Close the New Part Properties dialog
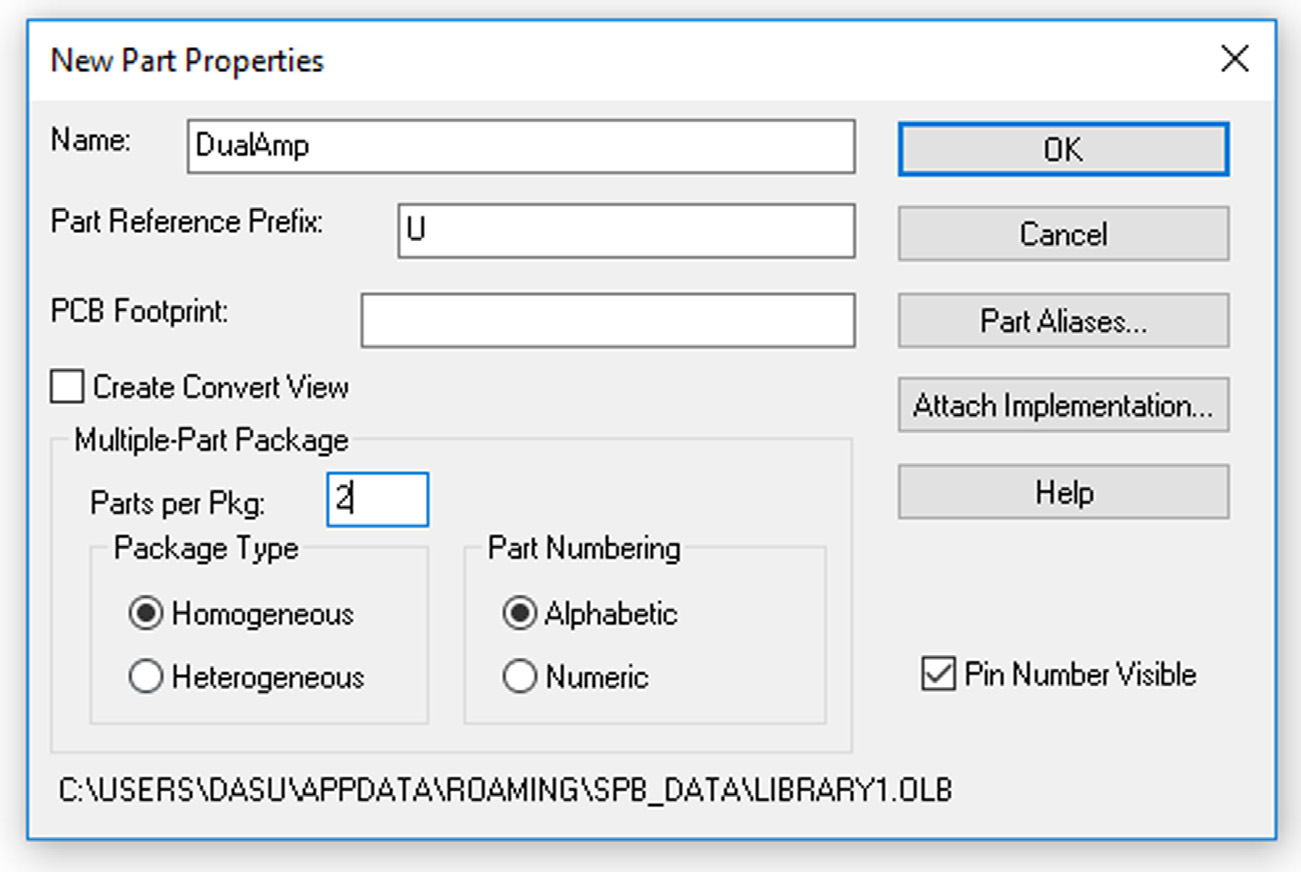The width and height of the screenshot is (1301, 872). click(x=1235, y=59)
